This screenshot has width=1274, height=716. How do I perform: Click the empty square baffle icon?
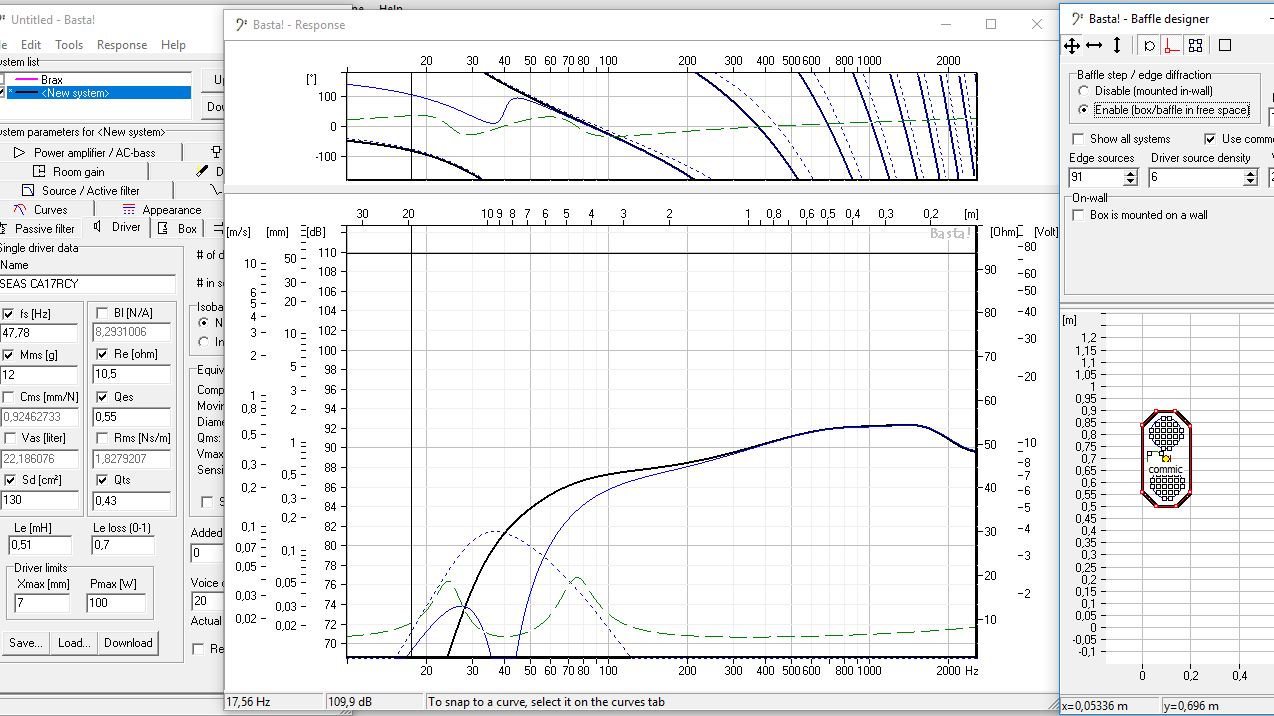[1225, 45]
